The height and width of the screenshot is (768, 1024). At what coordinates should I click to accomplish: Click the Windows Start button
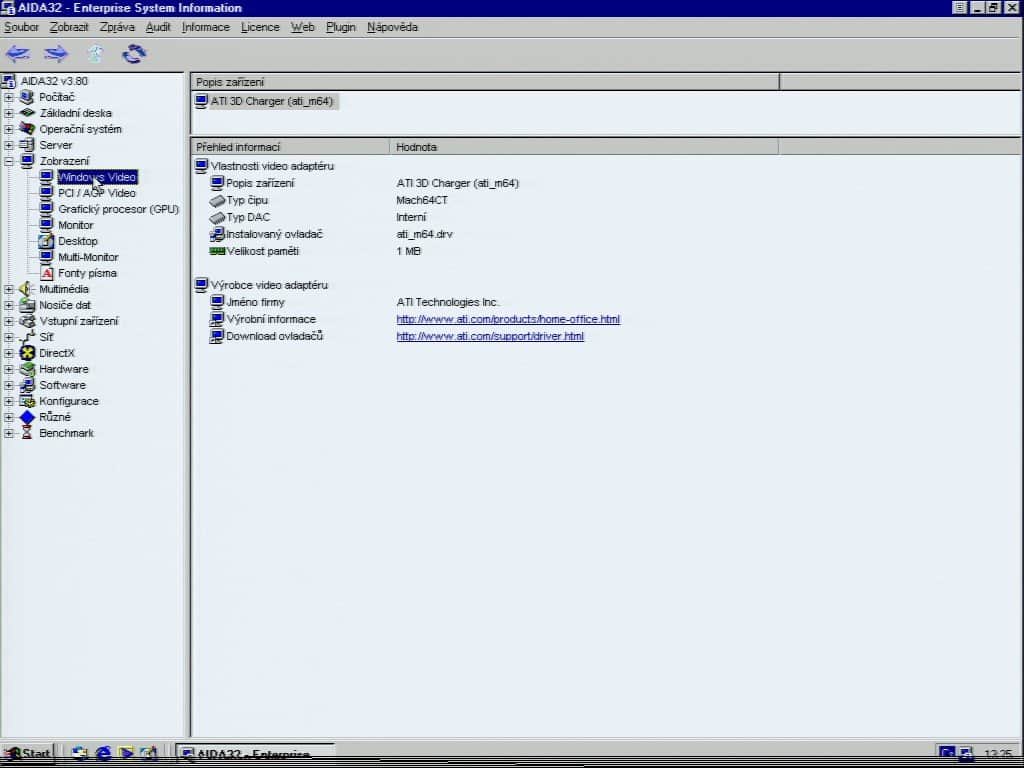click(x=27, y=753)
